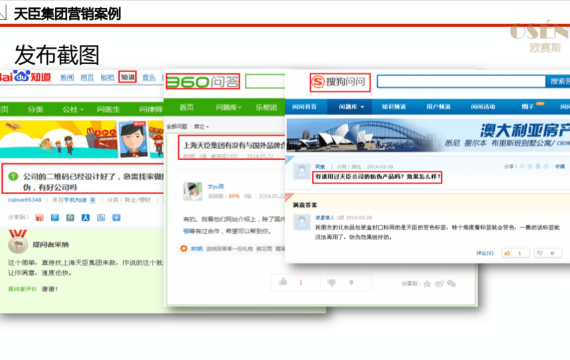This screenshot has height=360, width=570.
Task: Click the blue plus share icon in Baidu
Action: tap(116, 217)
